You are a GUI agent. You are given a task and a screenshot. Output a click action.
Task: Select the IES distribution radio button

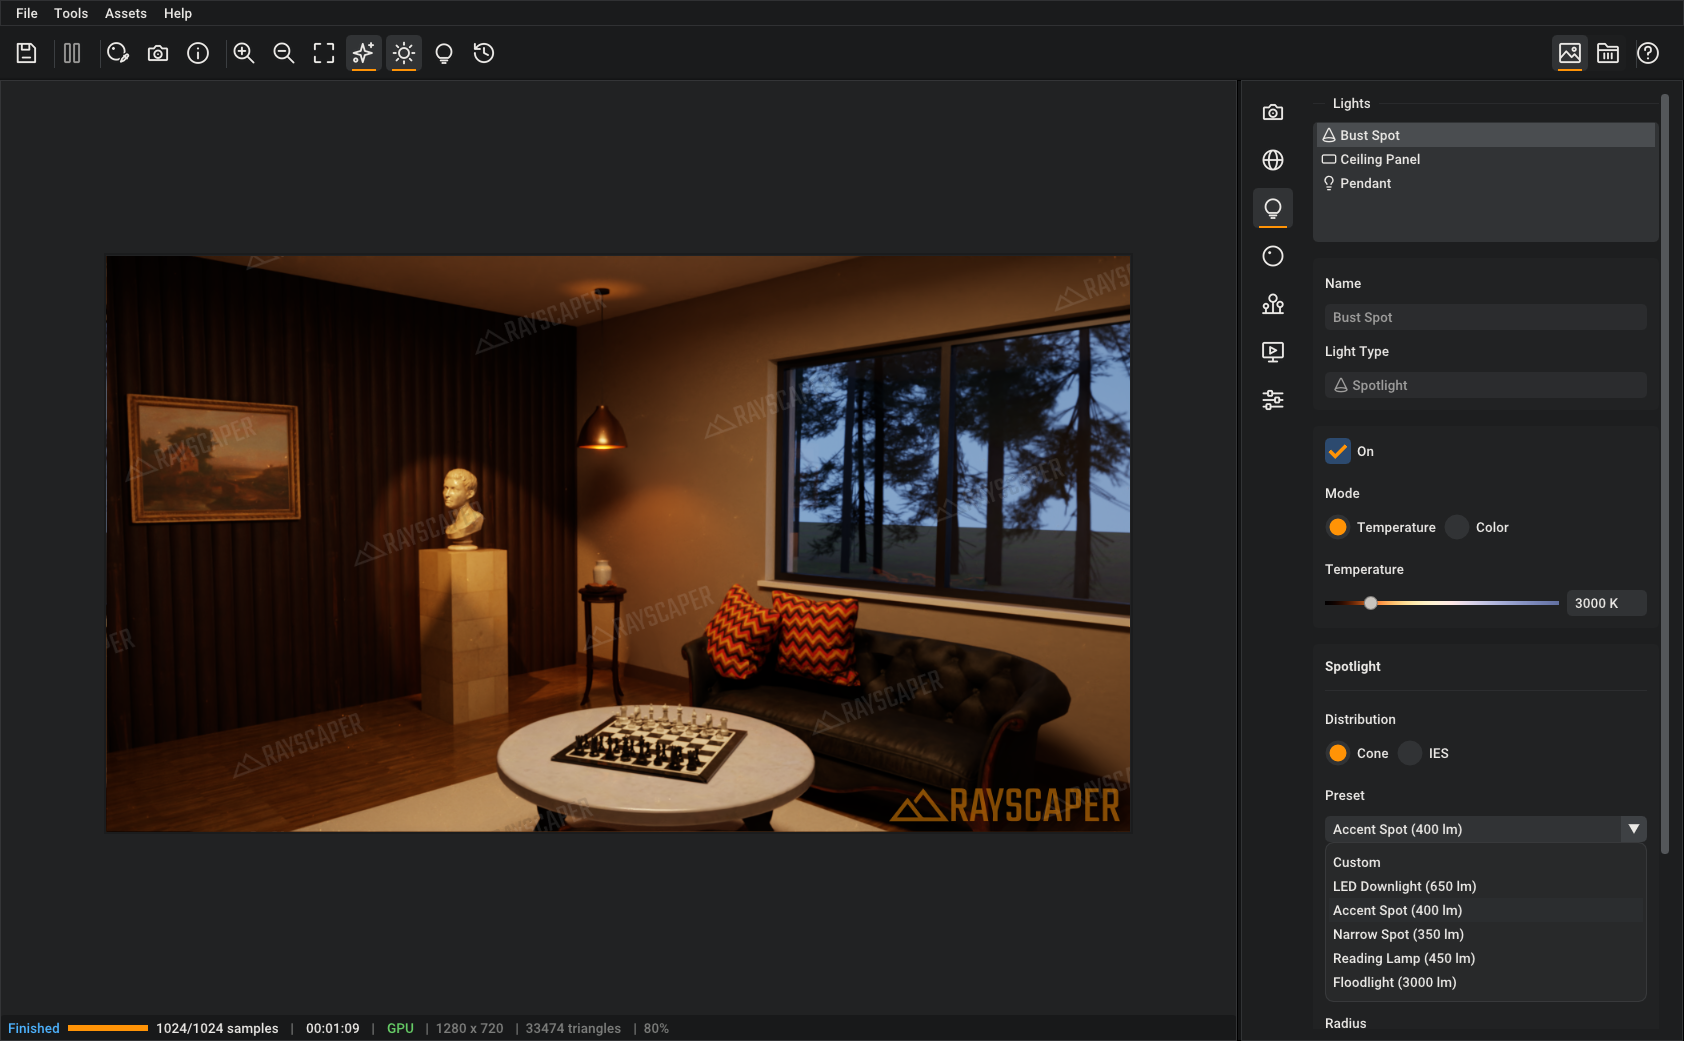coord(1410,753)
